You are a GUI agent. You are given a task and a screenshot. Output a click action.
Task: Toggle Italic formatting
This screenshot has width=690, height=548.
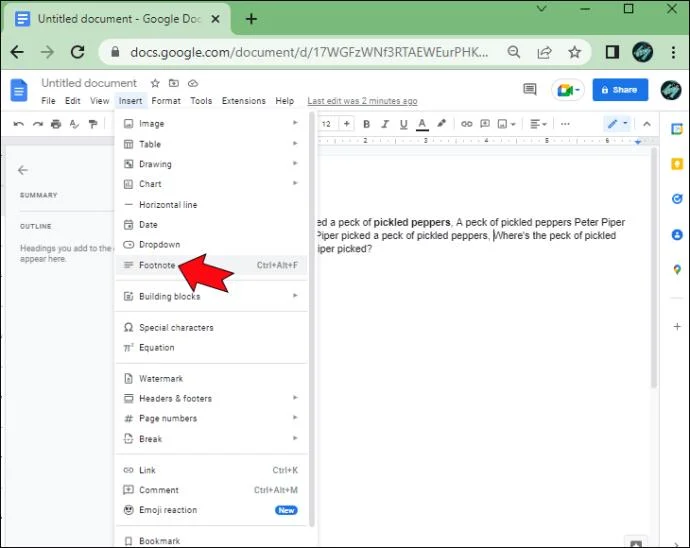click(x=385, y=124)
